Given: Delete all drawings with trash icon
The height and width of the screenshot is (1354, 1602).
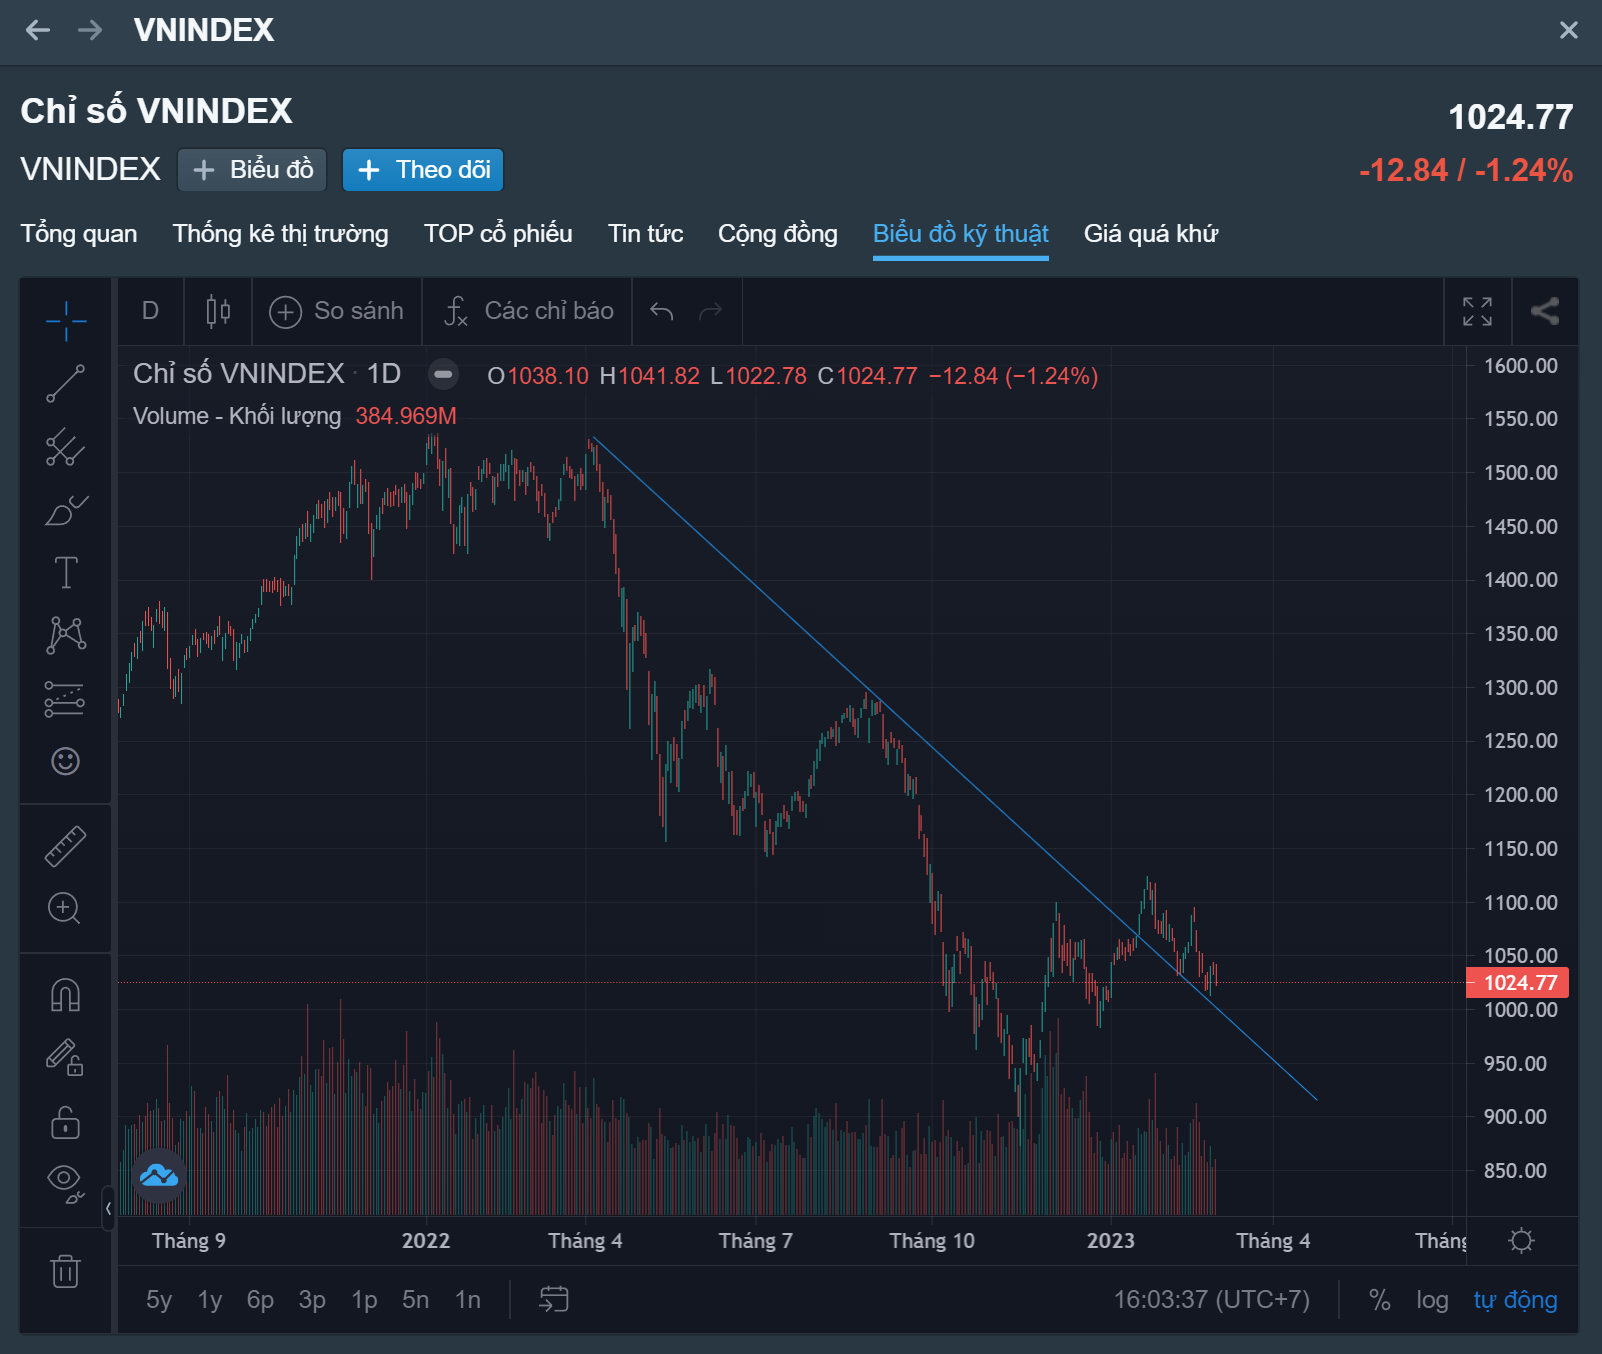Looking at the screenshot, I should [65, 1271].
